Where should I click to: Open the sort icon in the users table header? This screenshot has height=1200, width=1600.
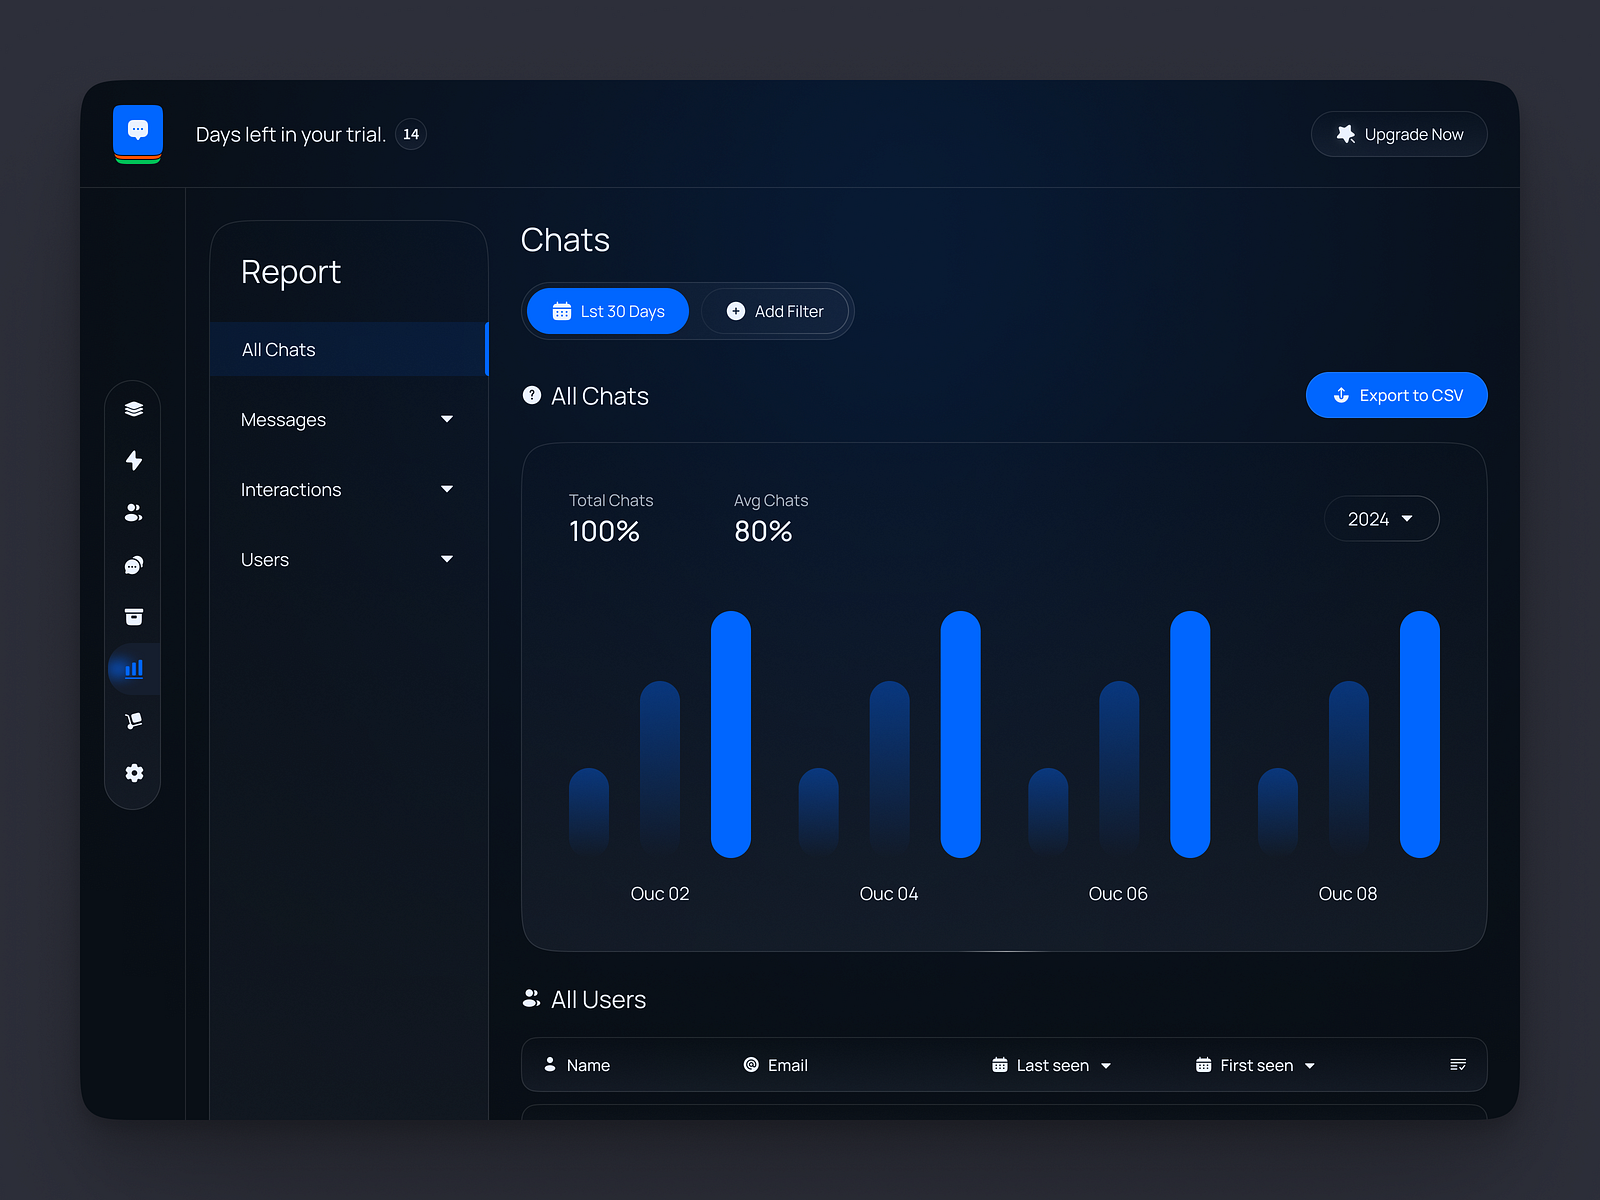pyautogui.click(x=1458, y=1065)
